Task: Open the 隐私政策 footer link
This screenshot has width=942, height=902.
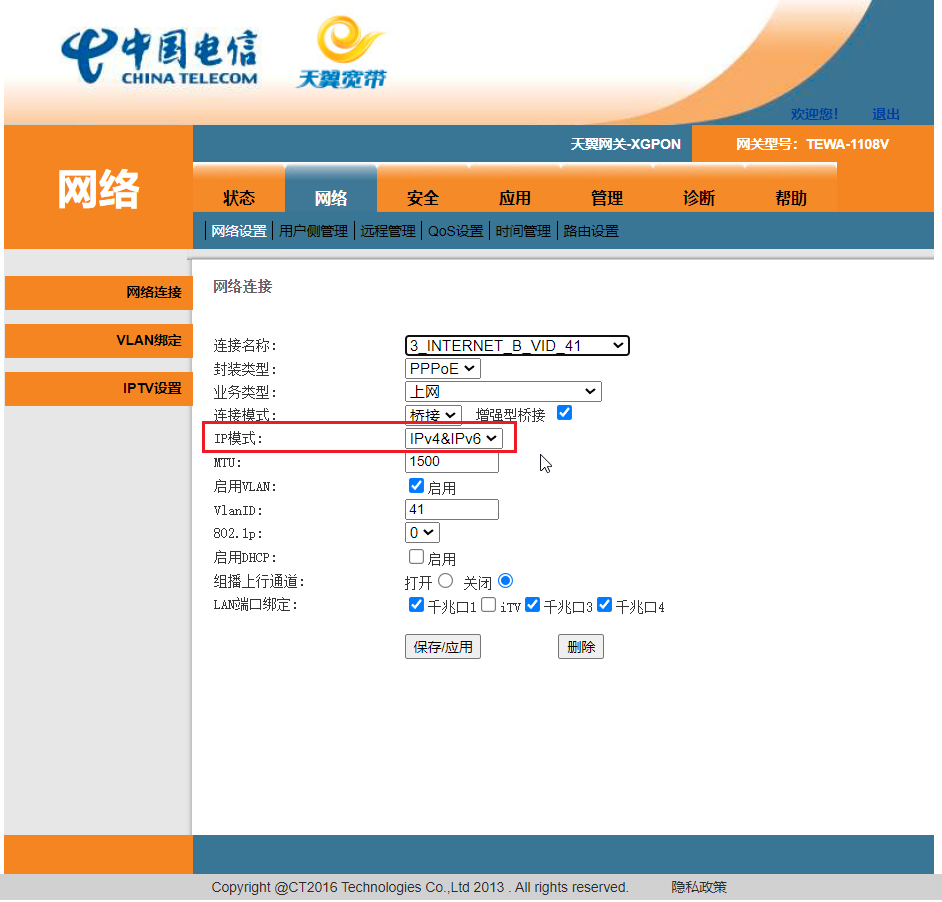Action: pos(699,888)
